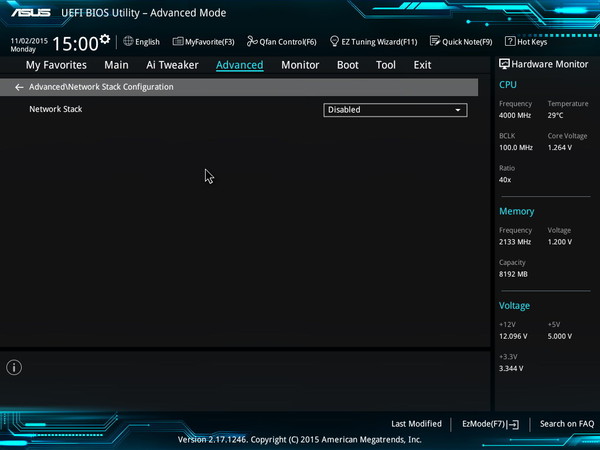
Task: Click the 15:00 clock display
Action: [75, 44]
